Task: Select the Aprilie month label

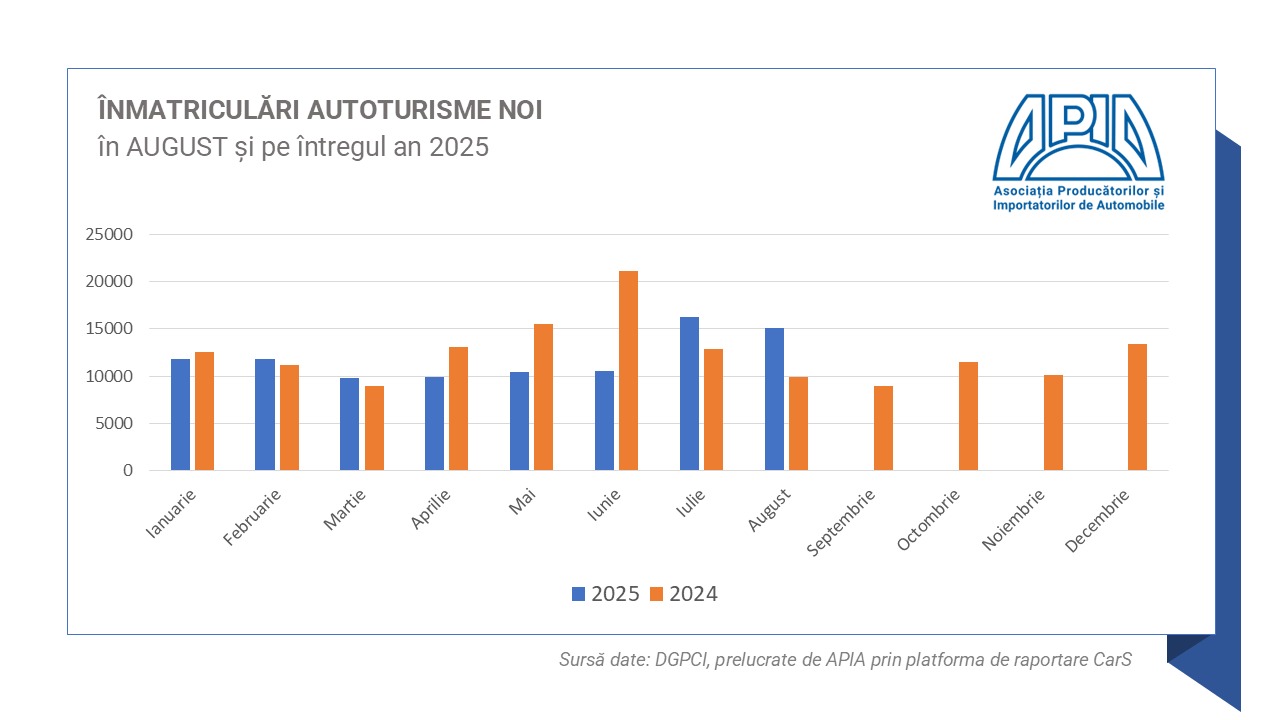Action: coord(431,510)
